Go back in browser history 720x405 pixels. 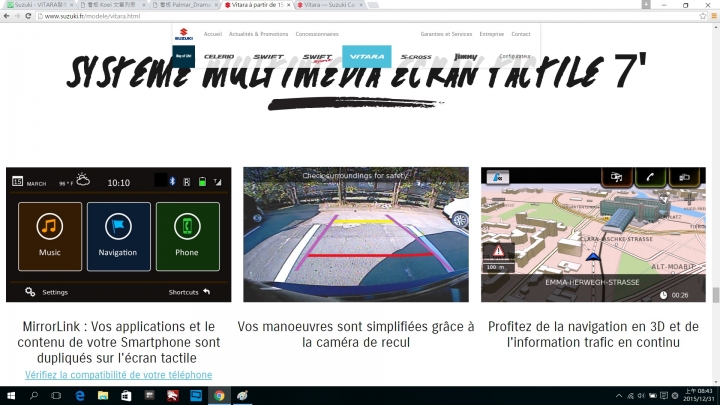coord(6,16)
